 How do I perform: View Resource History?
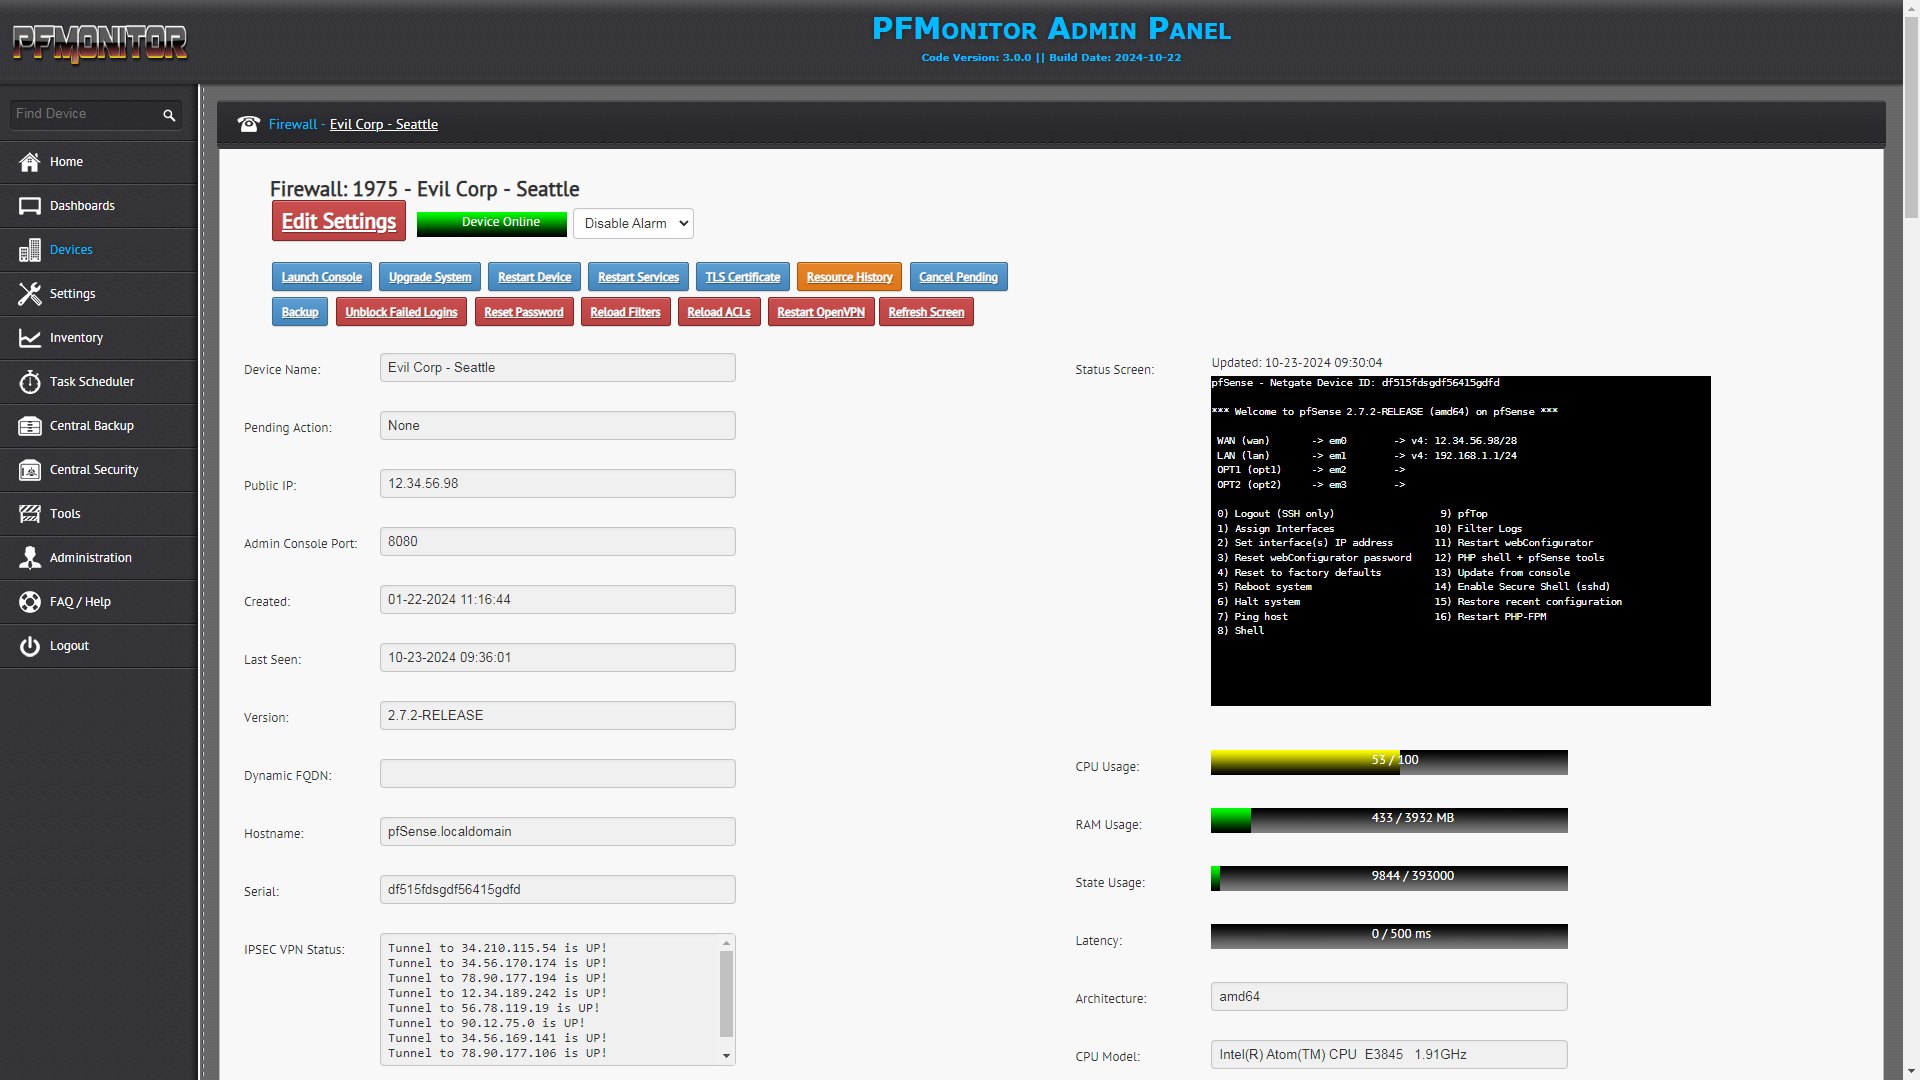(x=850, y=277)
